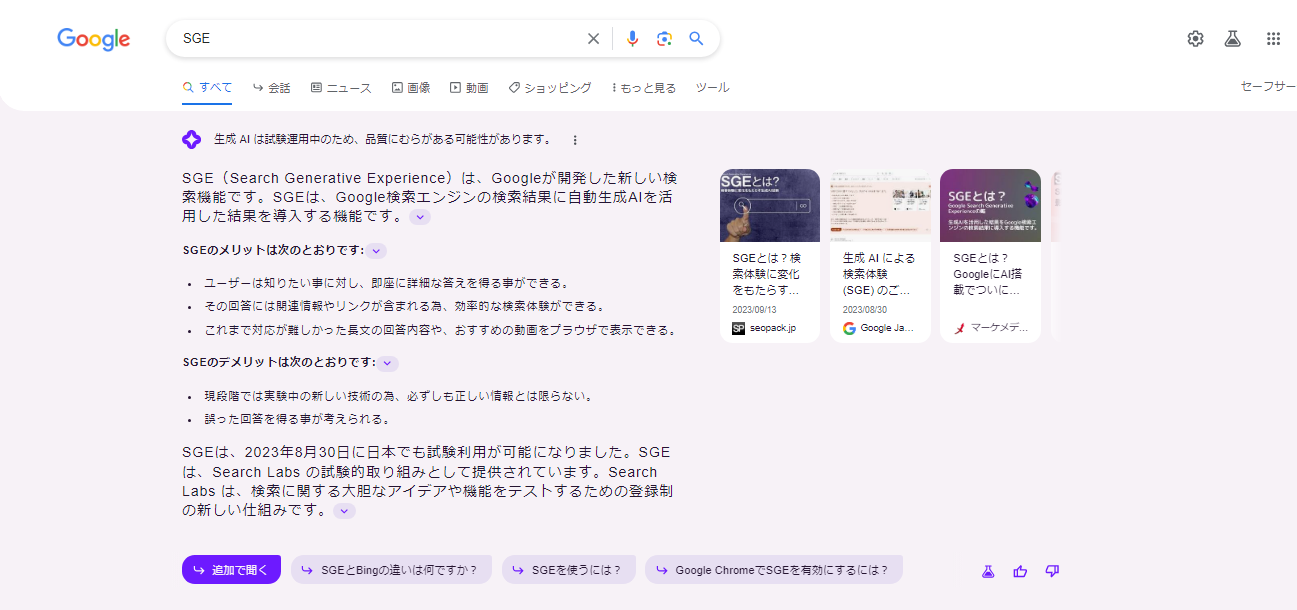Click the 誤った回答を得る bullet text
The width and height of the screenshot is (1297, 610).
pos(297,419)
